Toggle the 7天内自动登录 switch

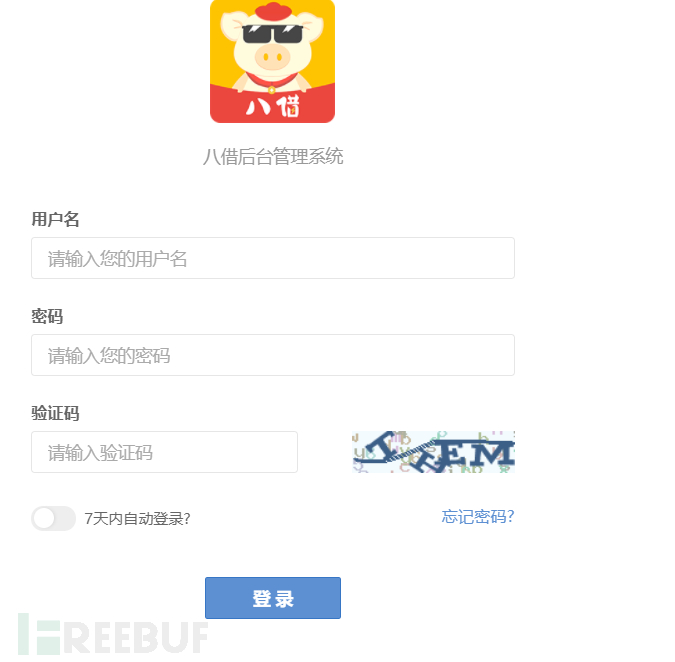[x=53, y=518]
